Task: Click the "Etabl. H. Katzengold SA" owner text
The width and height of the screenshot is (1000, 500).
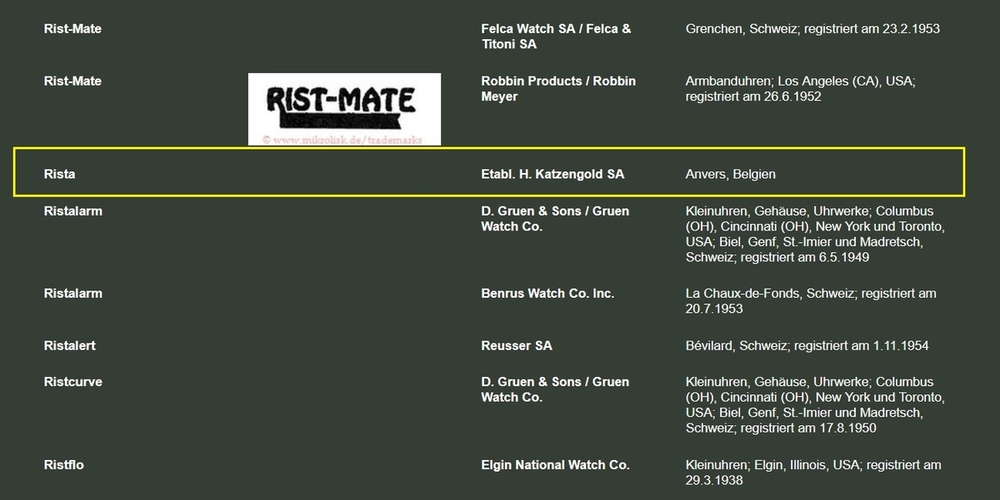Action: coord(552,174)
